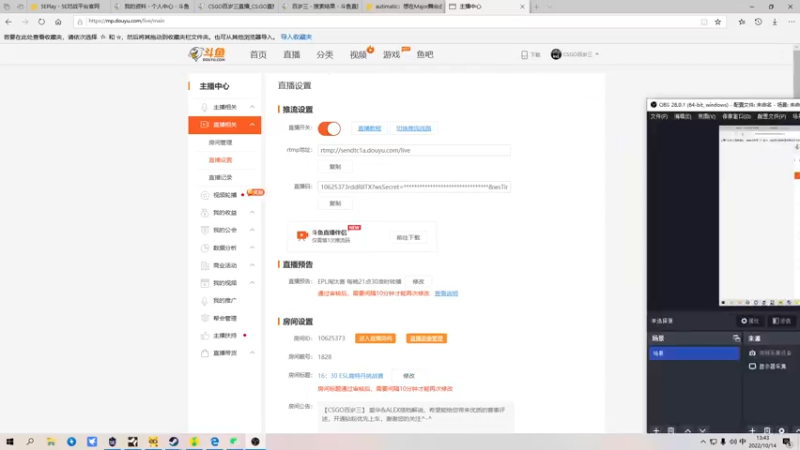Open 房间管理 in the sidebar
The image size is (800, 450).
point(220,142)
